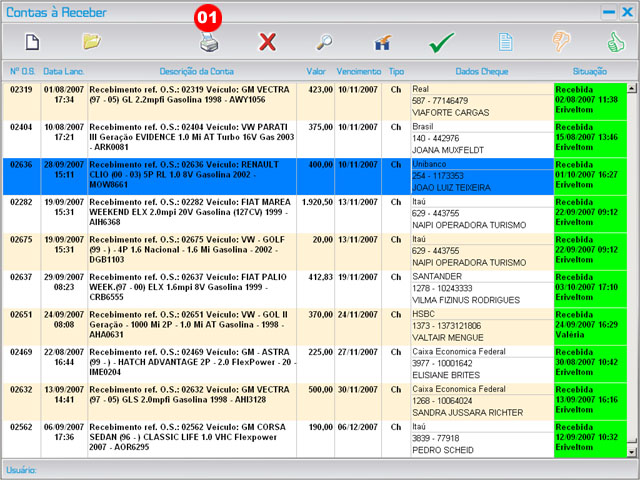The height and width of the screenshot is (480, 640).
Task: Click the VW GOLF DGB1103 description
Action: point(187,250)
